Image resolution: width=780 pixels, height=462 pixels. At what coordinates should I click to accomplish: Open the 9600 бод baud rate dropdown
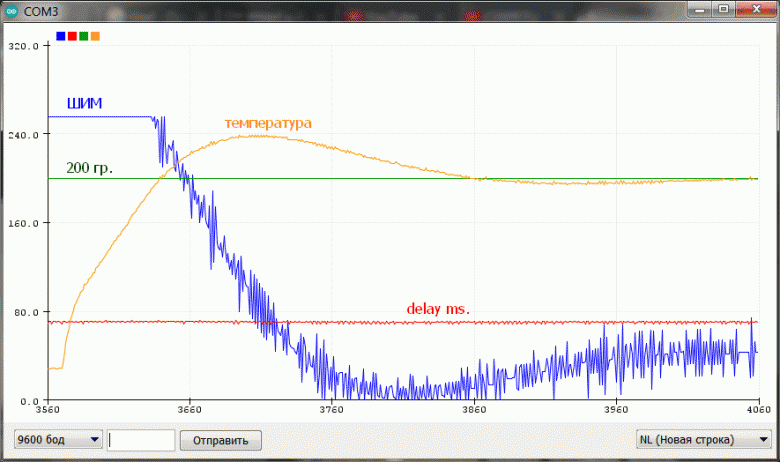(x=56, y=440)
